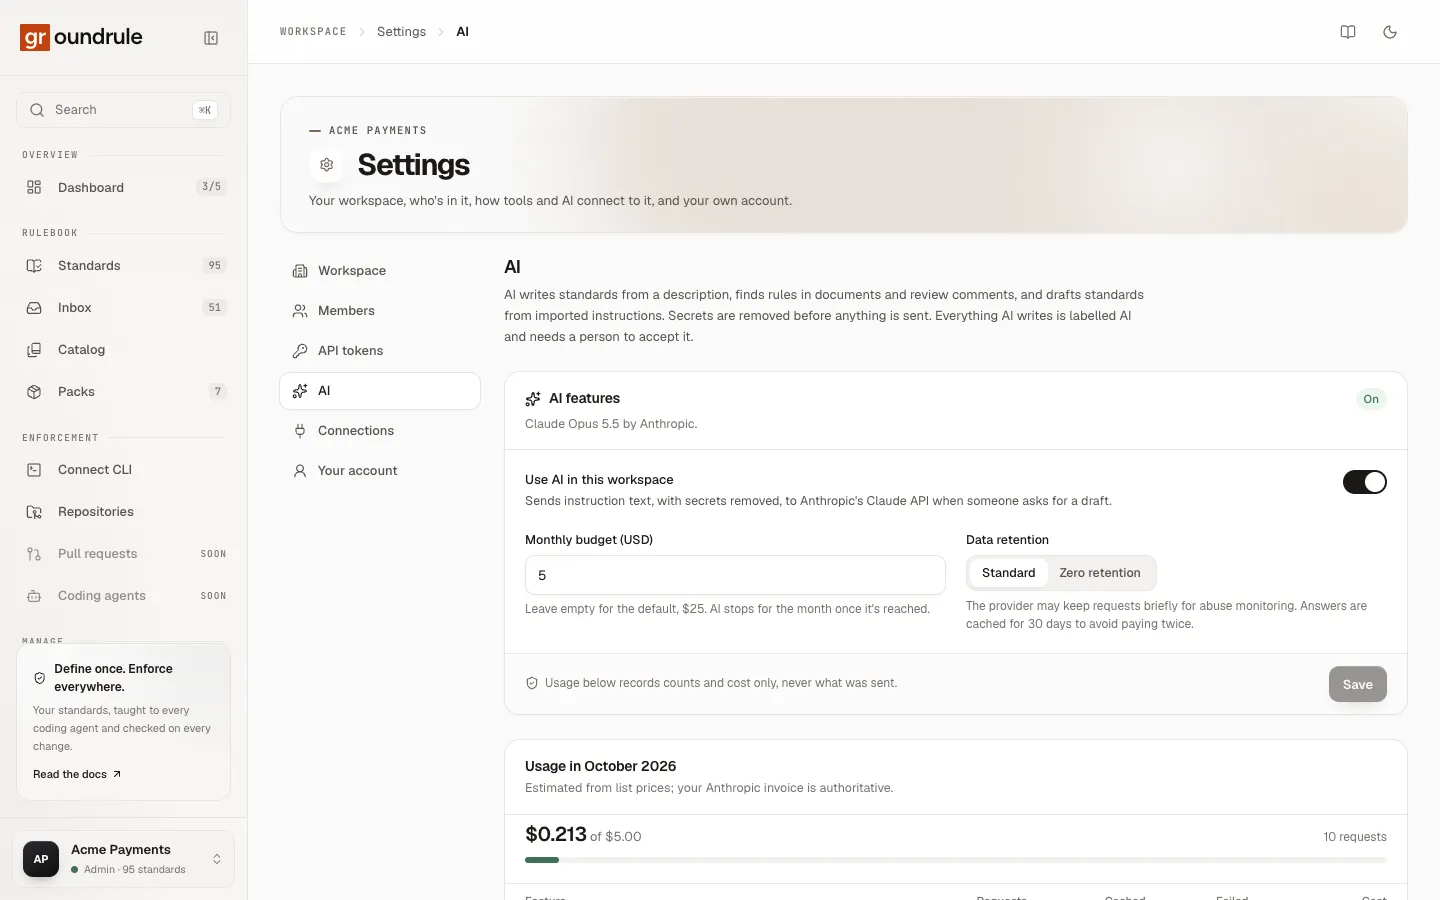Click the API tokens key icon
Screen dimensions: 1440x900
[x=300, y=350]
